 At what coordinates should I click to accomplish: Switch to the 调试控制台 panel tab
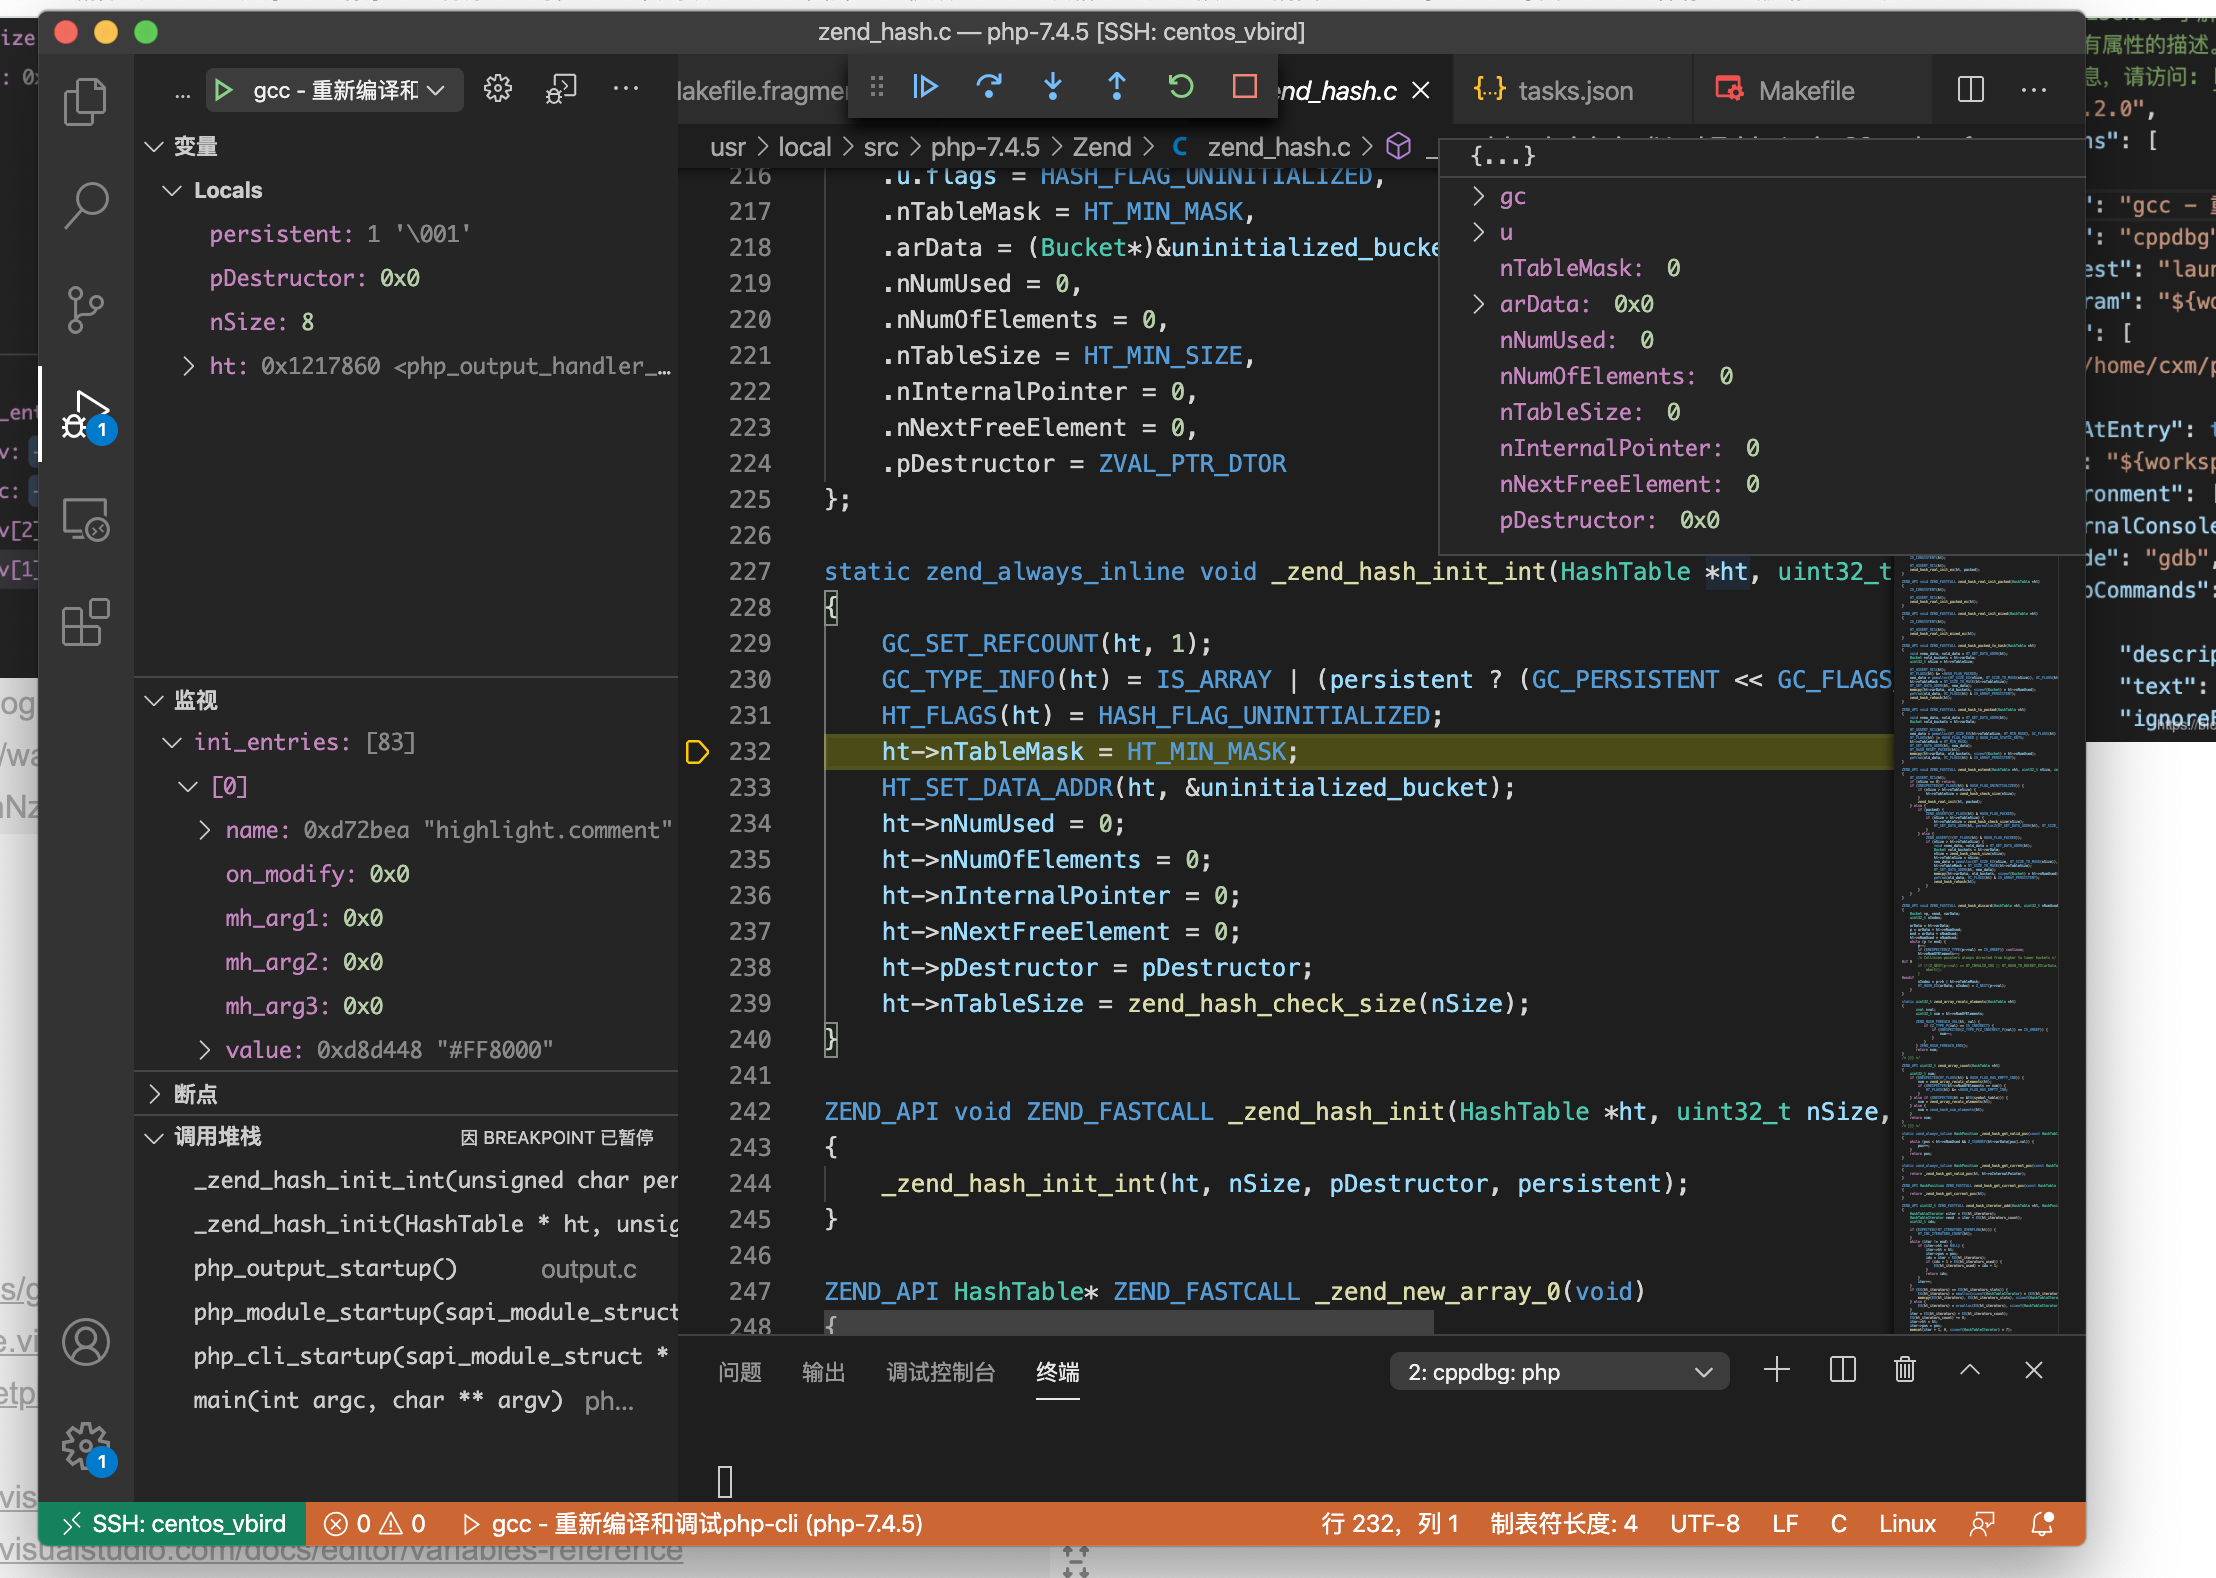pyautogui.click(x=940, y=1372)
